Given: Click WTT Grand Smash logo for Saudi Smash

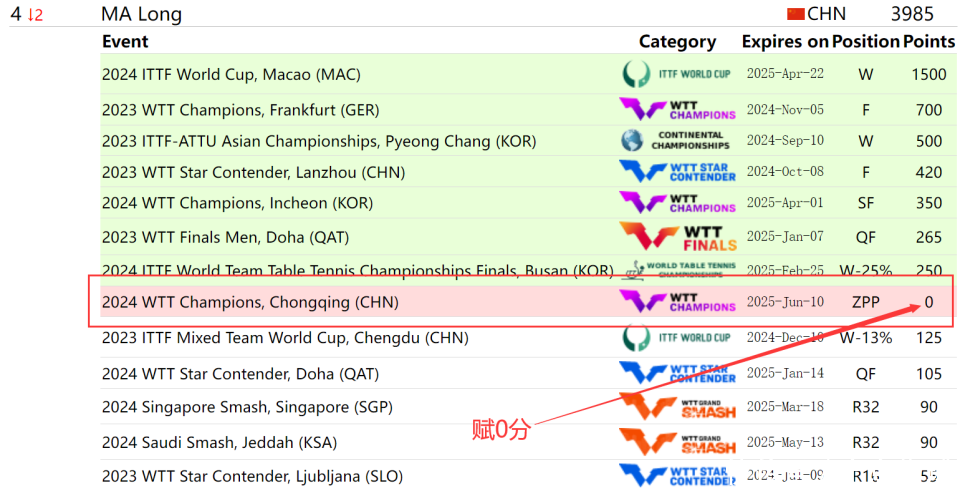Looking at the screenshot, I should (x=677, y=441).
